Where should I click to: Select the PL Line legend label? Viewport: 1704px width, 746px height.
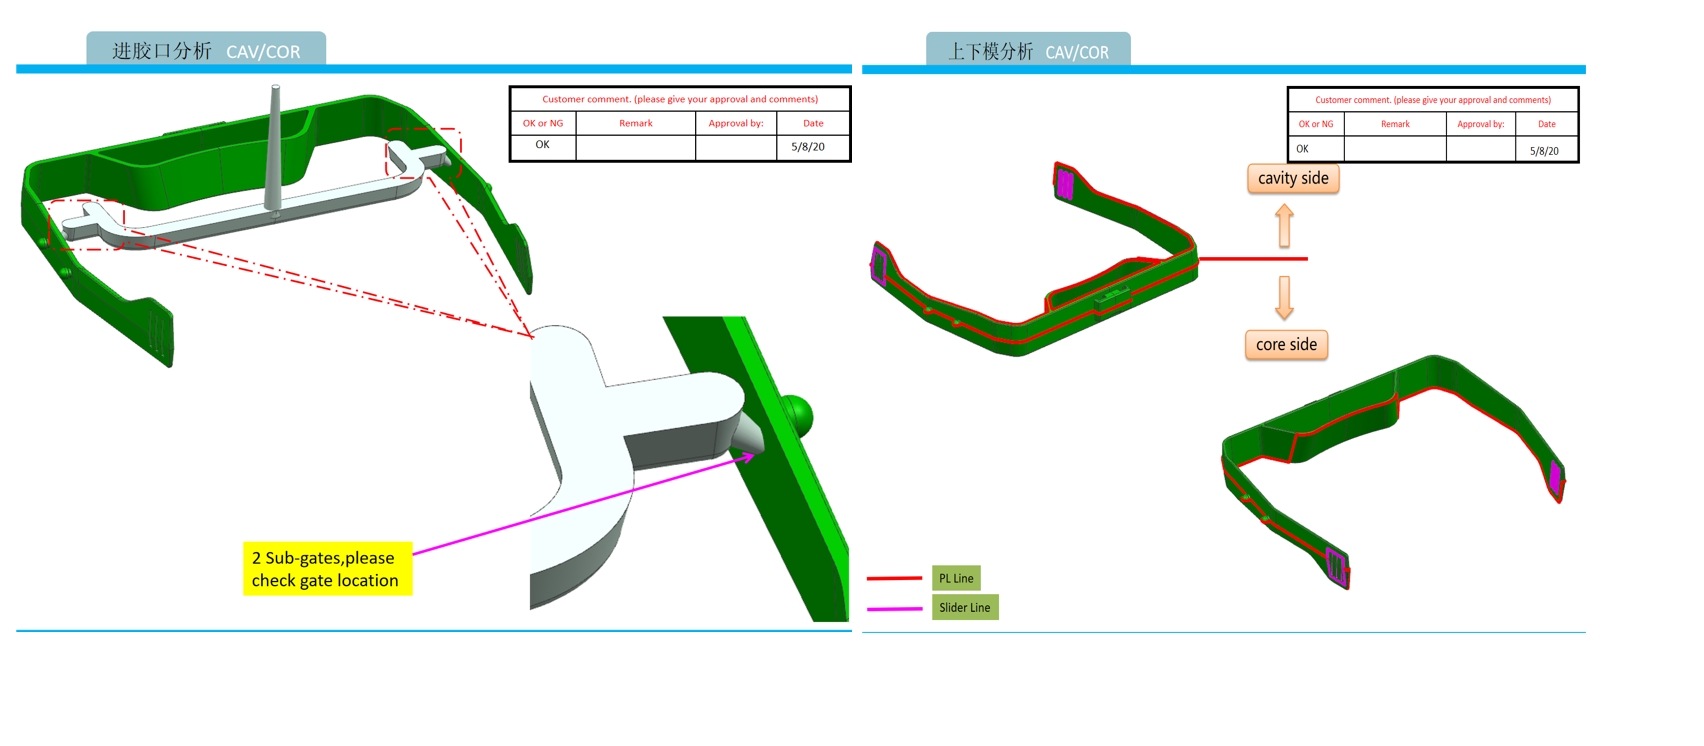pos(956,578)
